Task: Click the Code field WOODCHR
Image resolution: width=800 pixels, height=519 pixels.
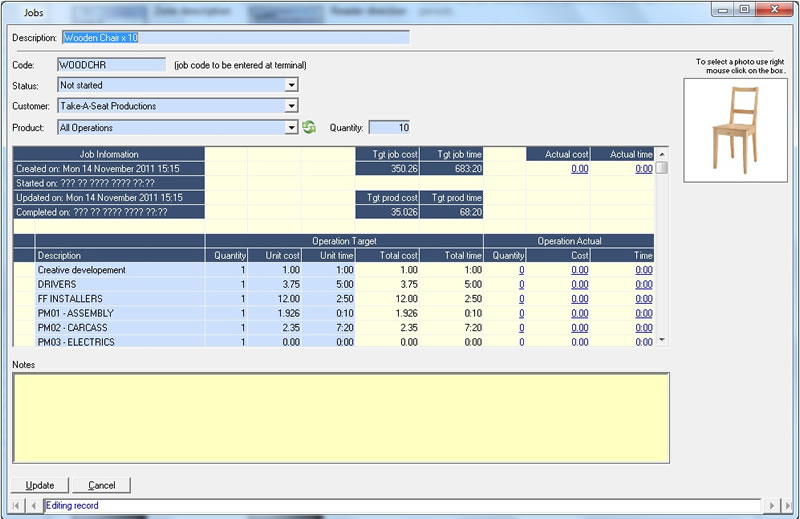Action: 111,65
